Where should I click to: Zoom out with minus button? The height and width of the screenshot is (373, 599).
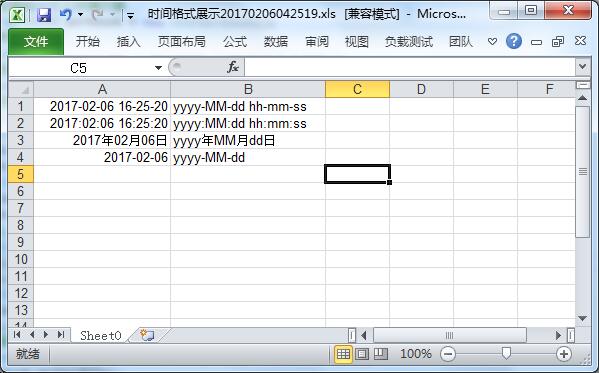(x=448, y=354)
